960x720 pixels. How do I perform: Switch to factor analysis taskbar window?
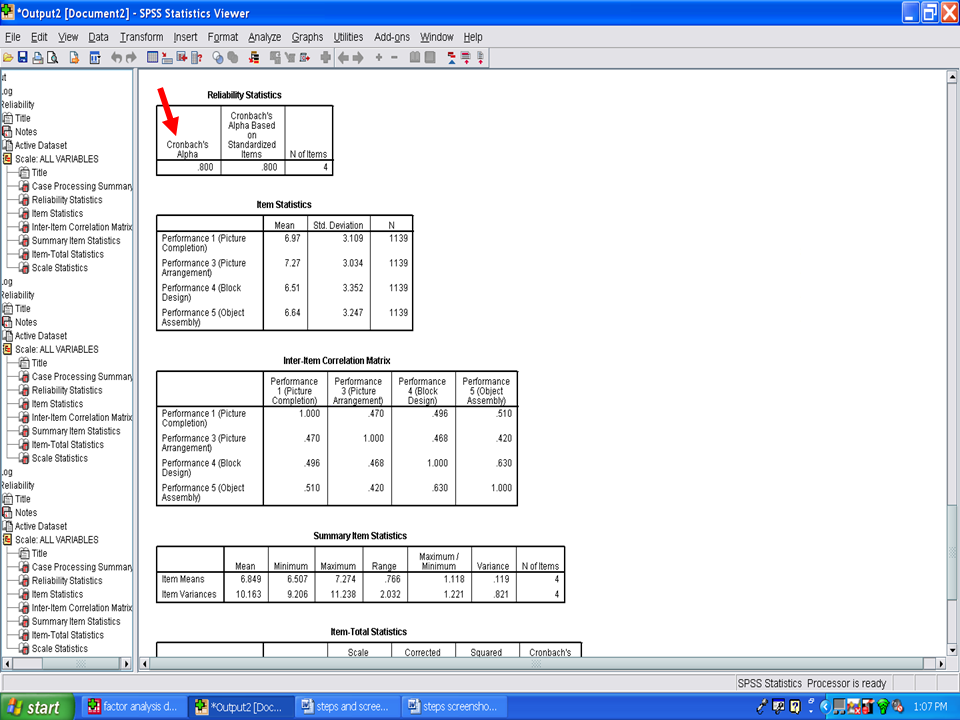[133, 707]
